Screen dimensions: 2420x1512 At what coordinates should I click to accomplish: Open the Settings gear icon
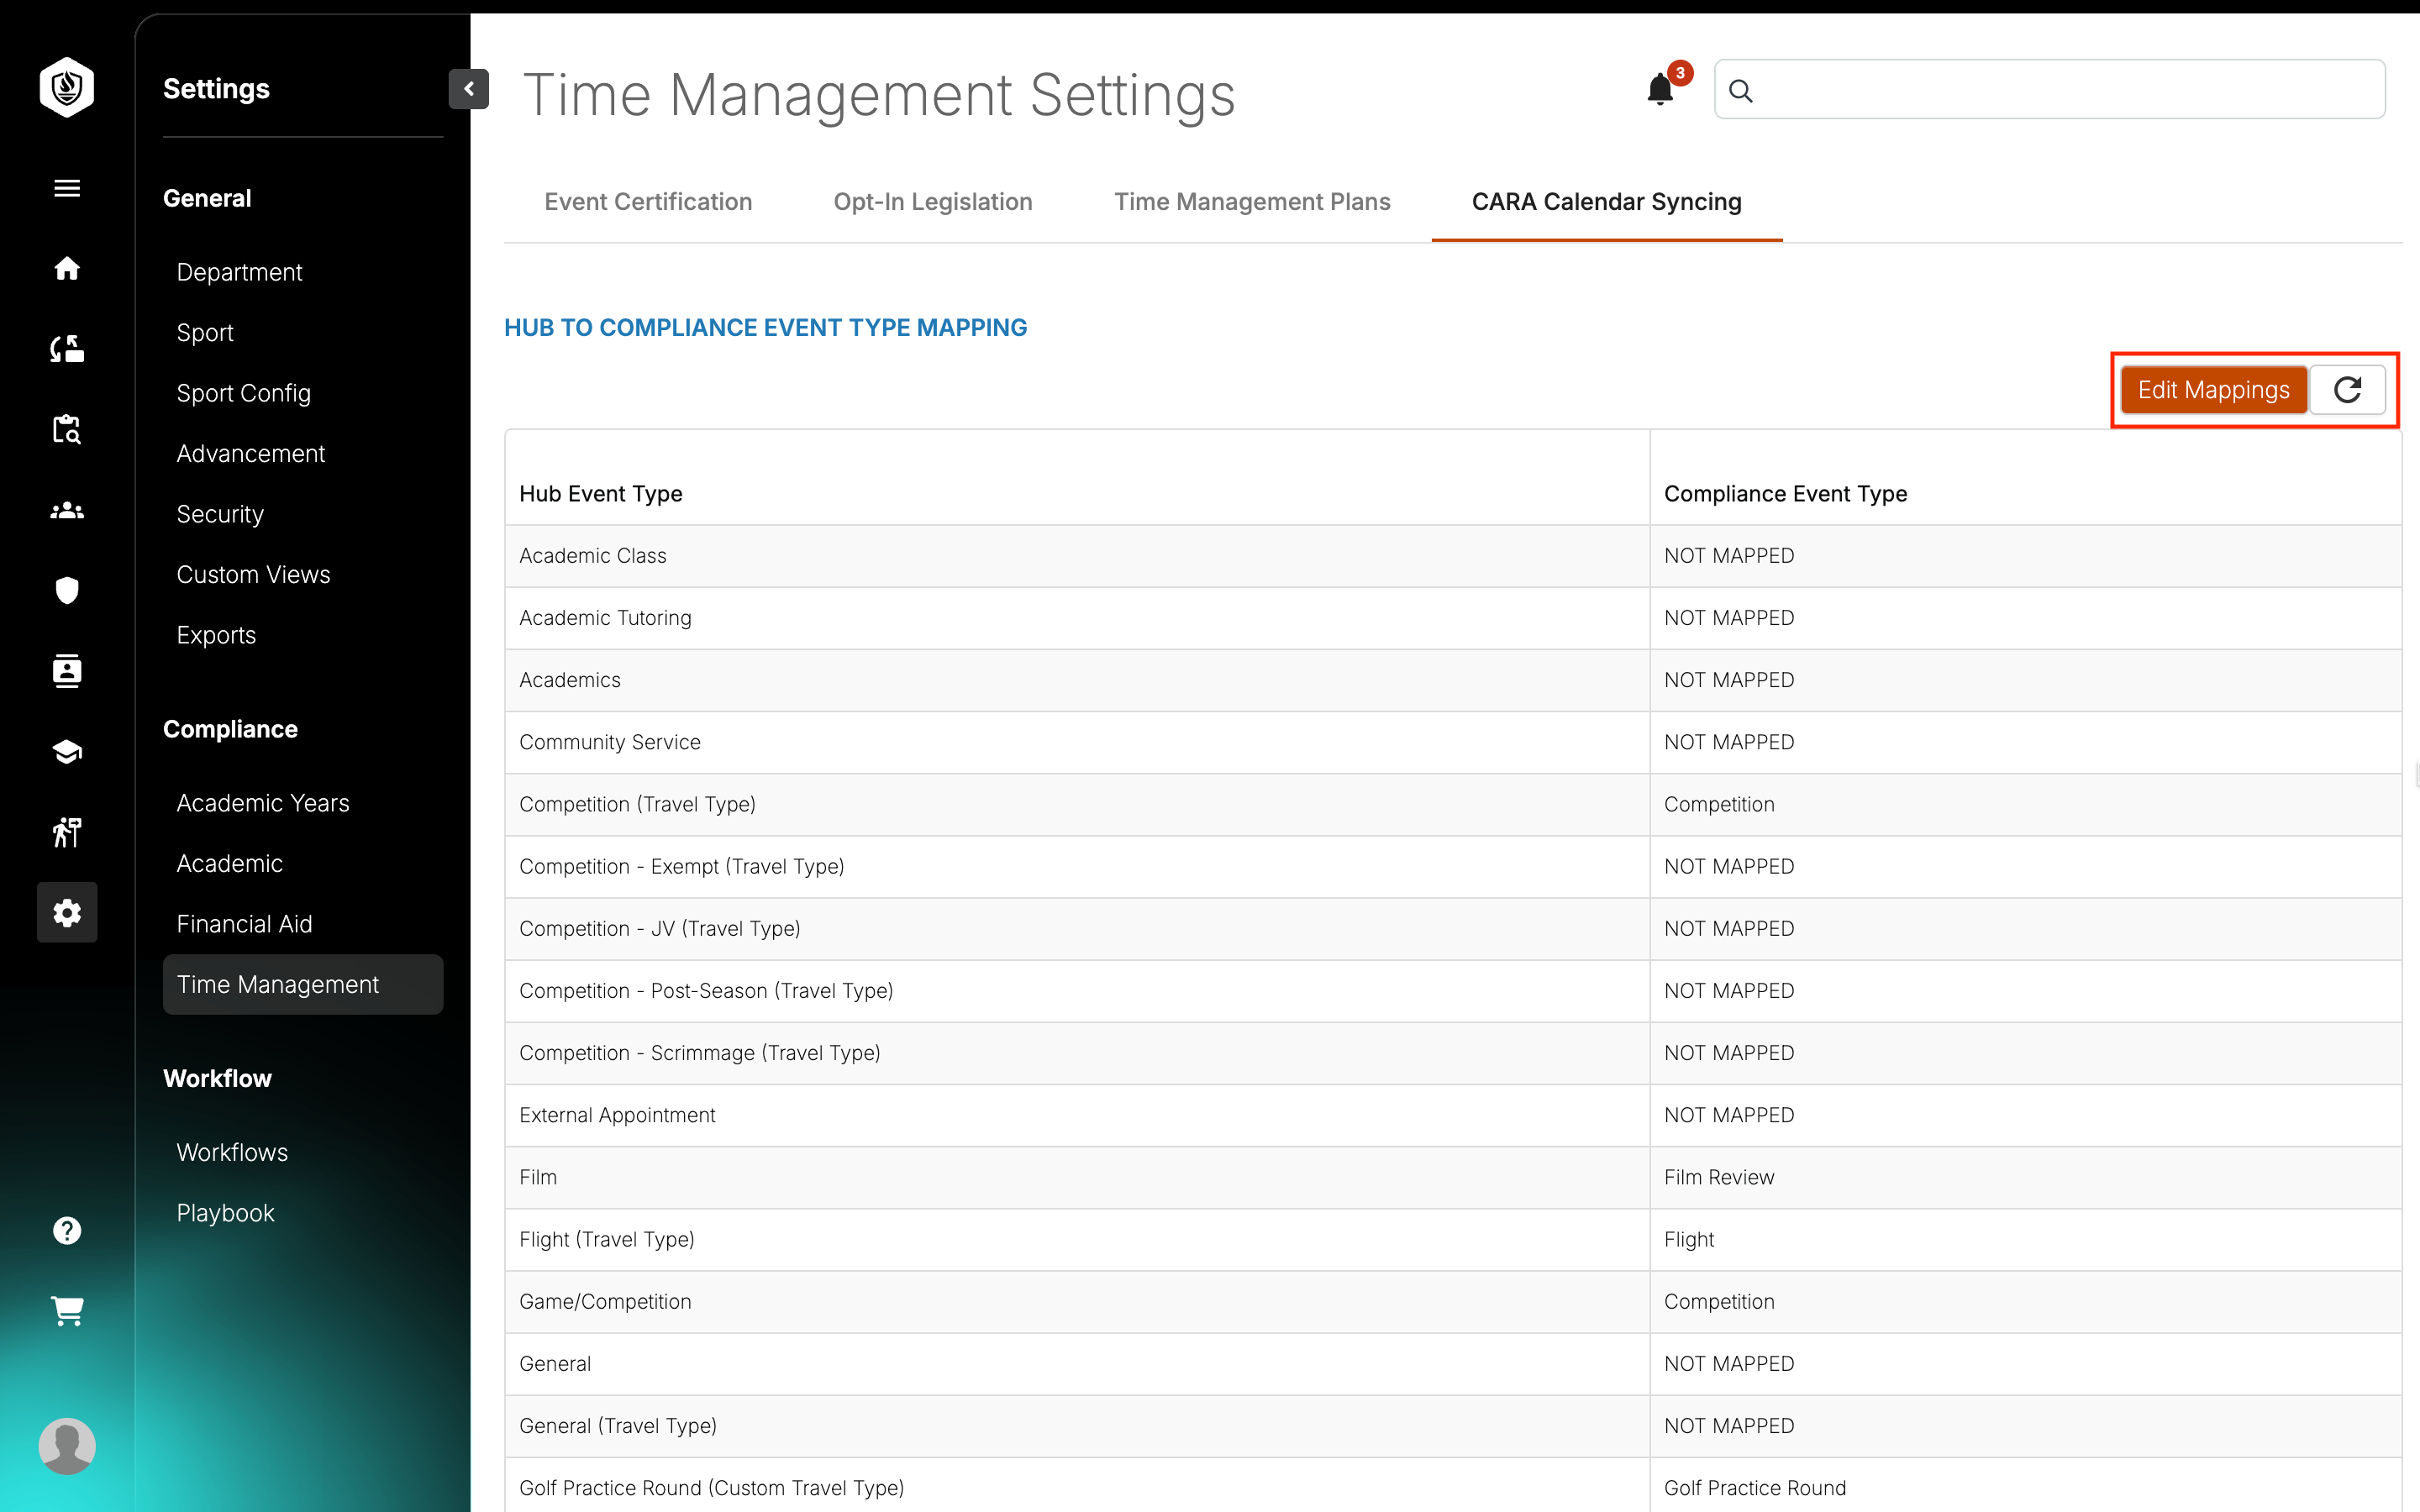click(x=66, y=912)
